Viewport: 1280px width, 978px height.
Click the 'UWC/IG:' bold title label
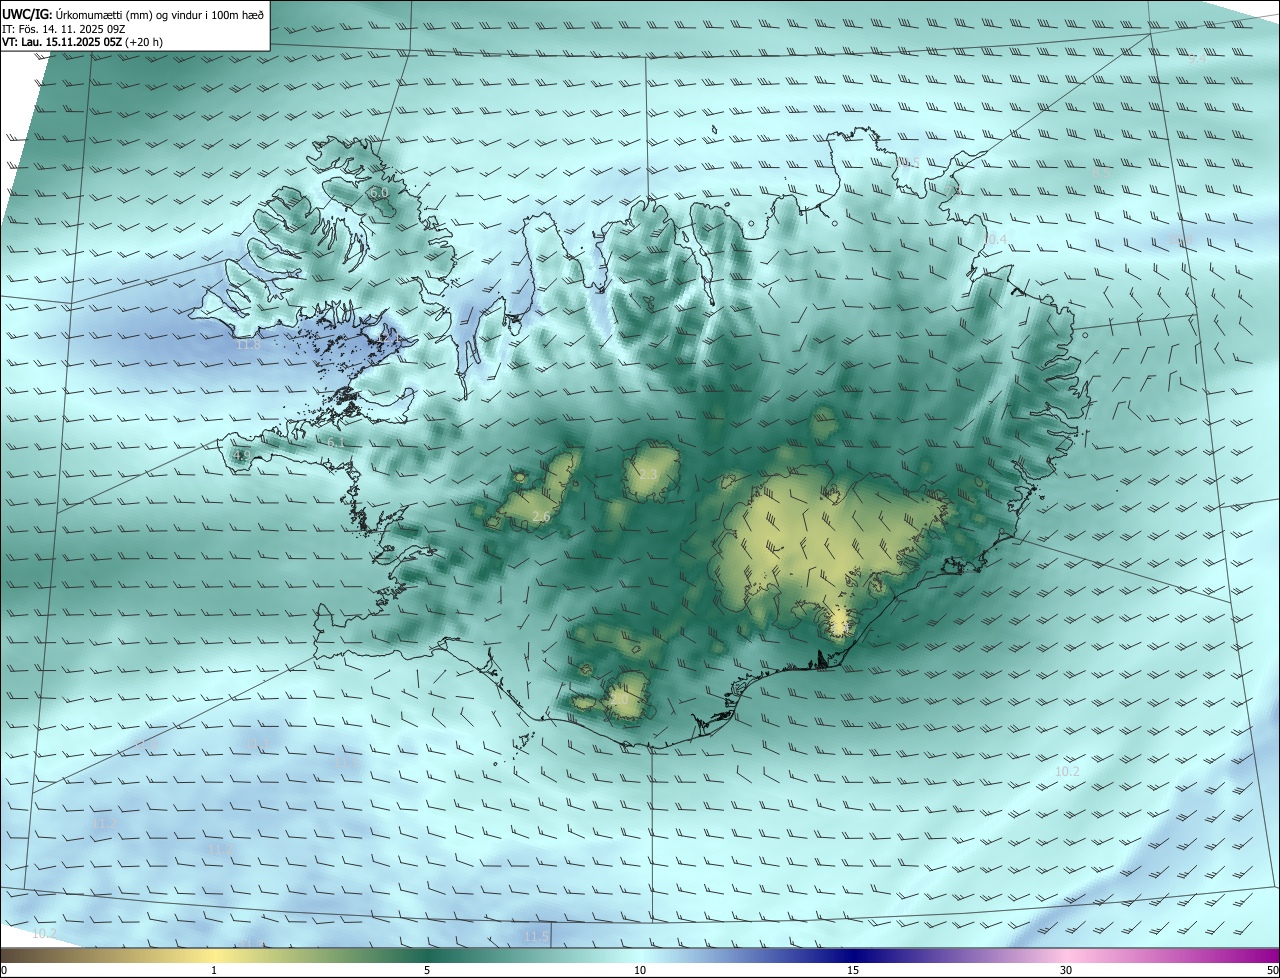(x=29, y=15)
